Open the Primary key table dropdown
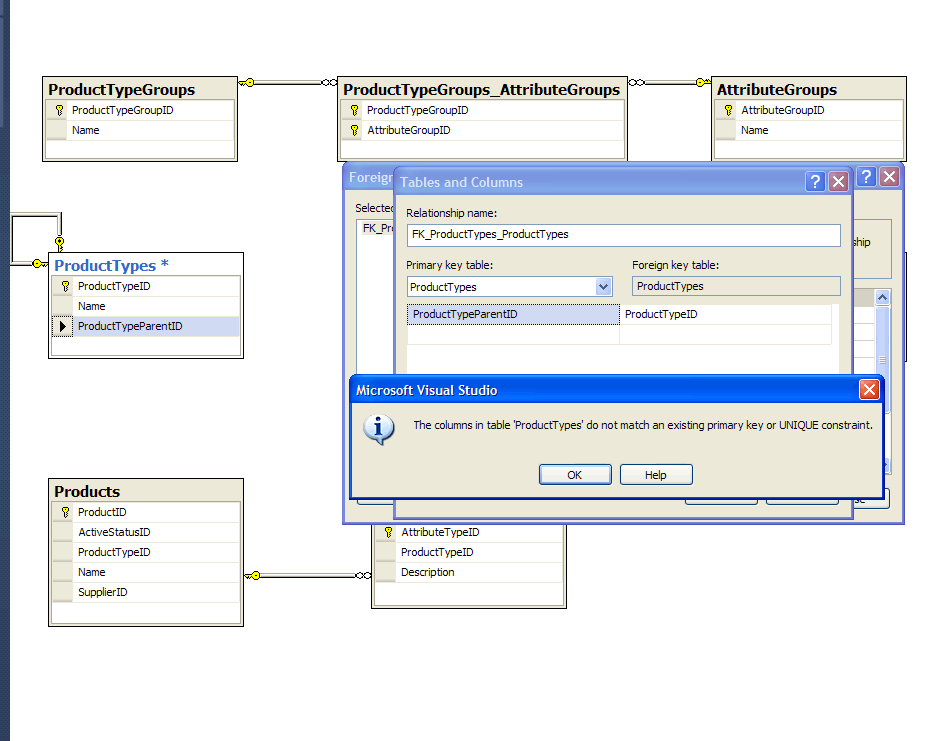 point(603,287)
